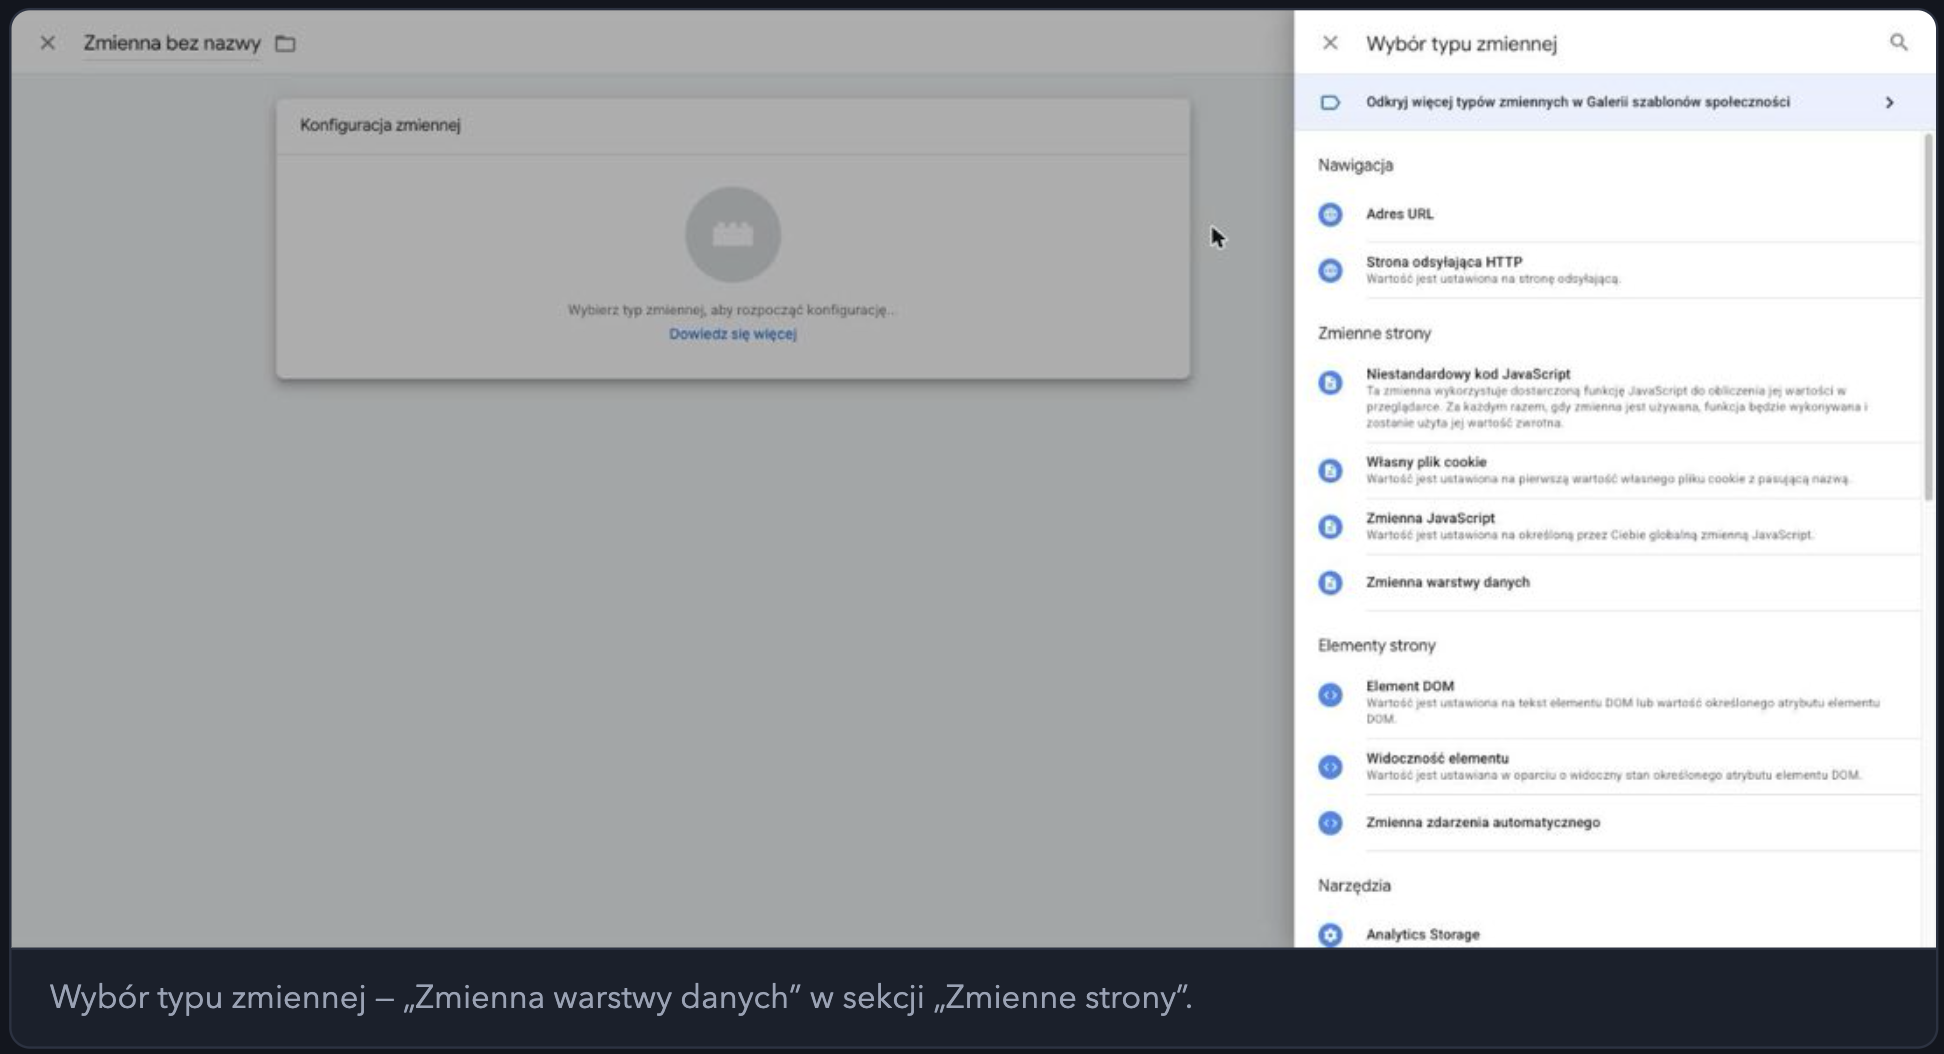Click globe icon next to Adres URL
This screenshot has width=1944, height=1054.
(1330, 214)
